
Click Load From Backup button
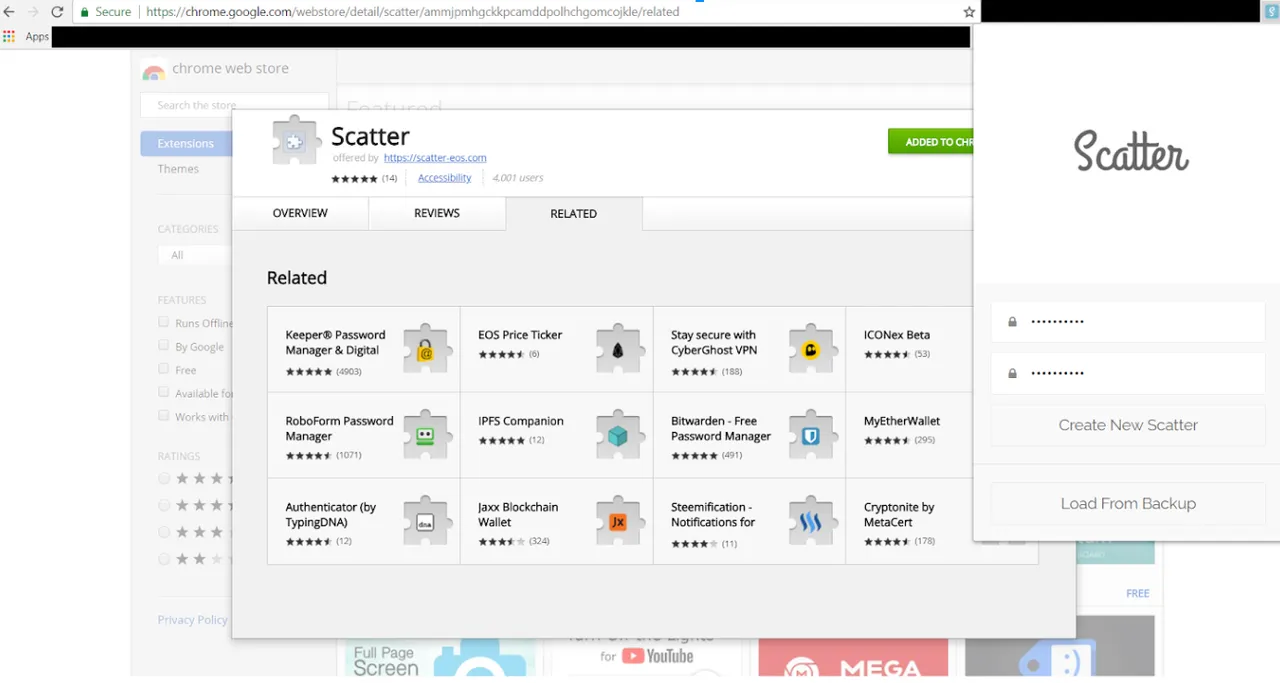[1128, 504]
